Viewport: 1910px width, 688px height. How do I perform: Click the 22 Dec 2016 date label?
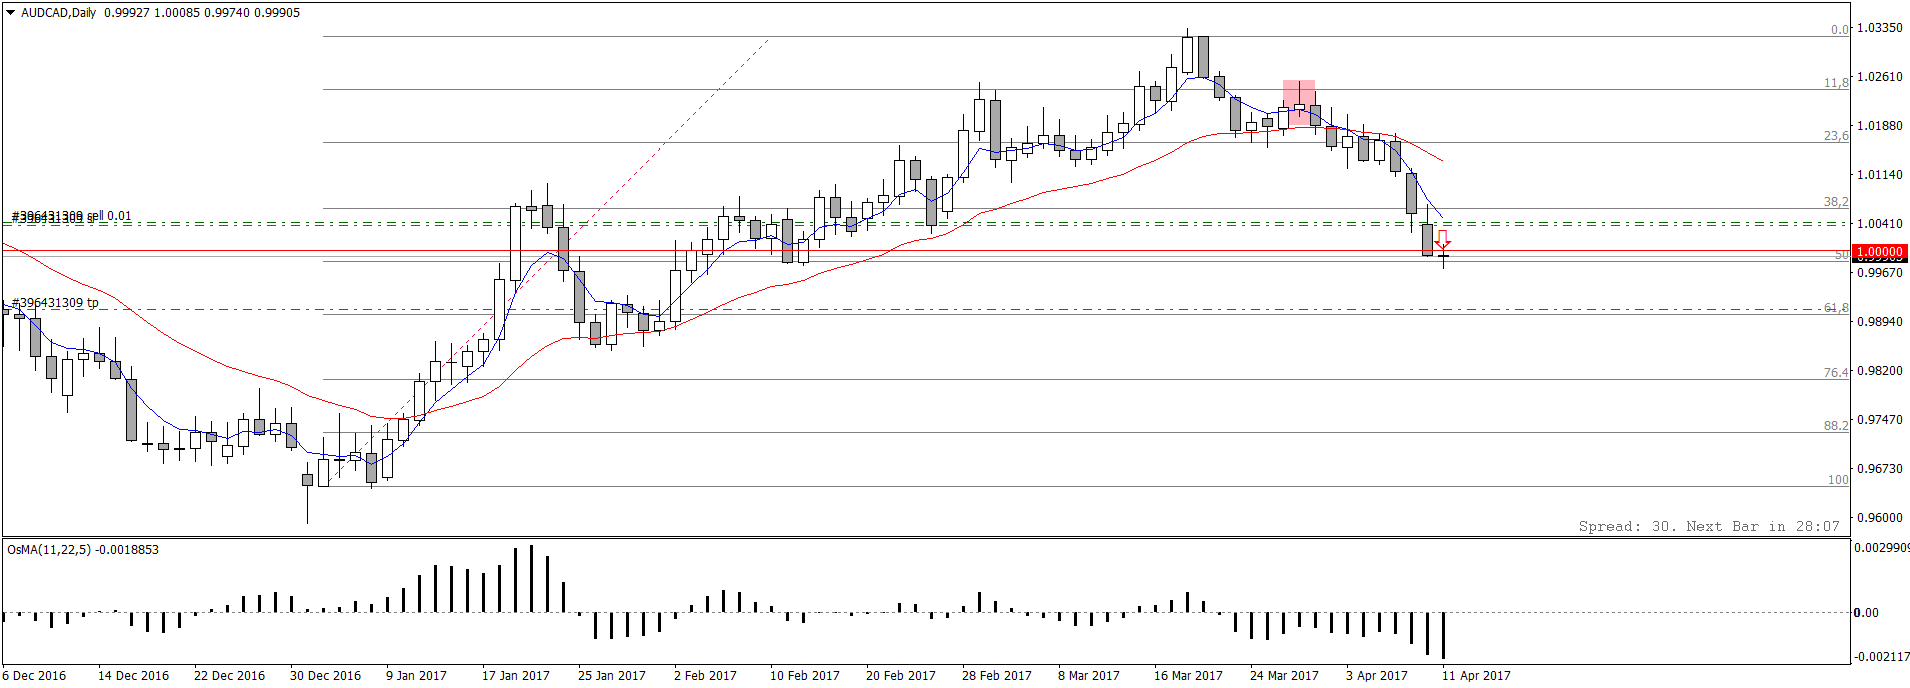tap(229, 676)
